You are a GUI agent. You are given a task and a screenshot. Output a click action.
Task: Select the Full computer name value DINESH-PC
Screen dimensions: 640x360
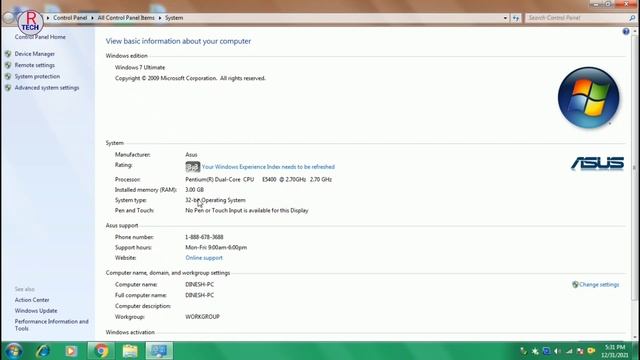[199, 295]
